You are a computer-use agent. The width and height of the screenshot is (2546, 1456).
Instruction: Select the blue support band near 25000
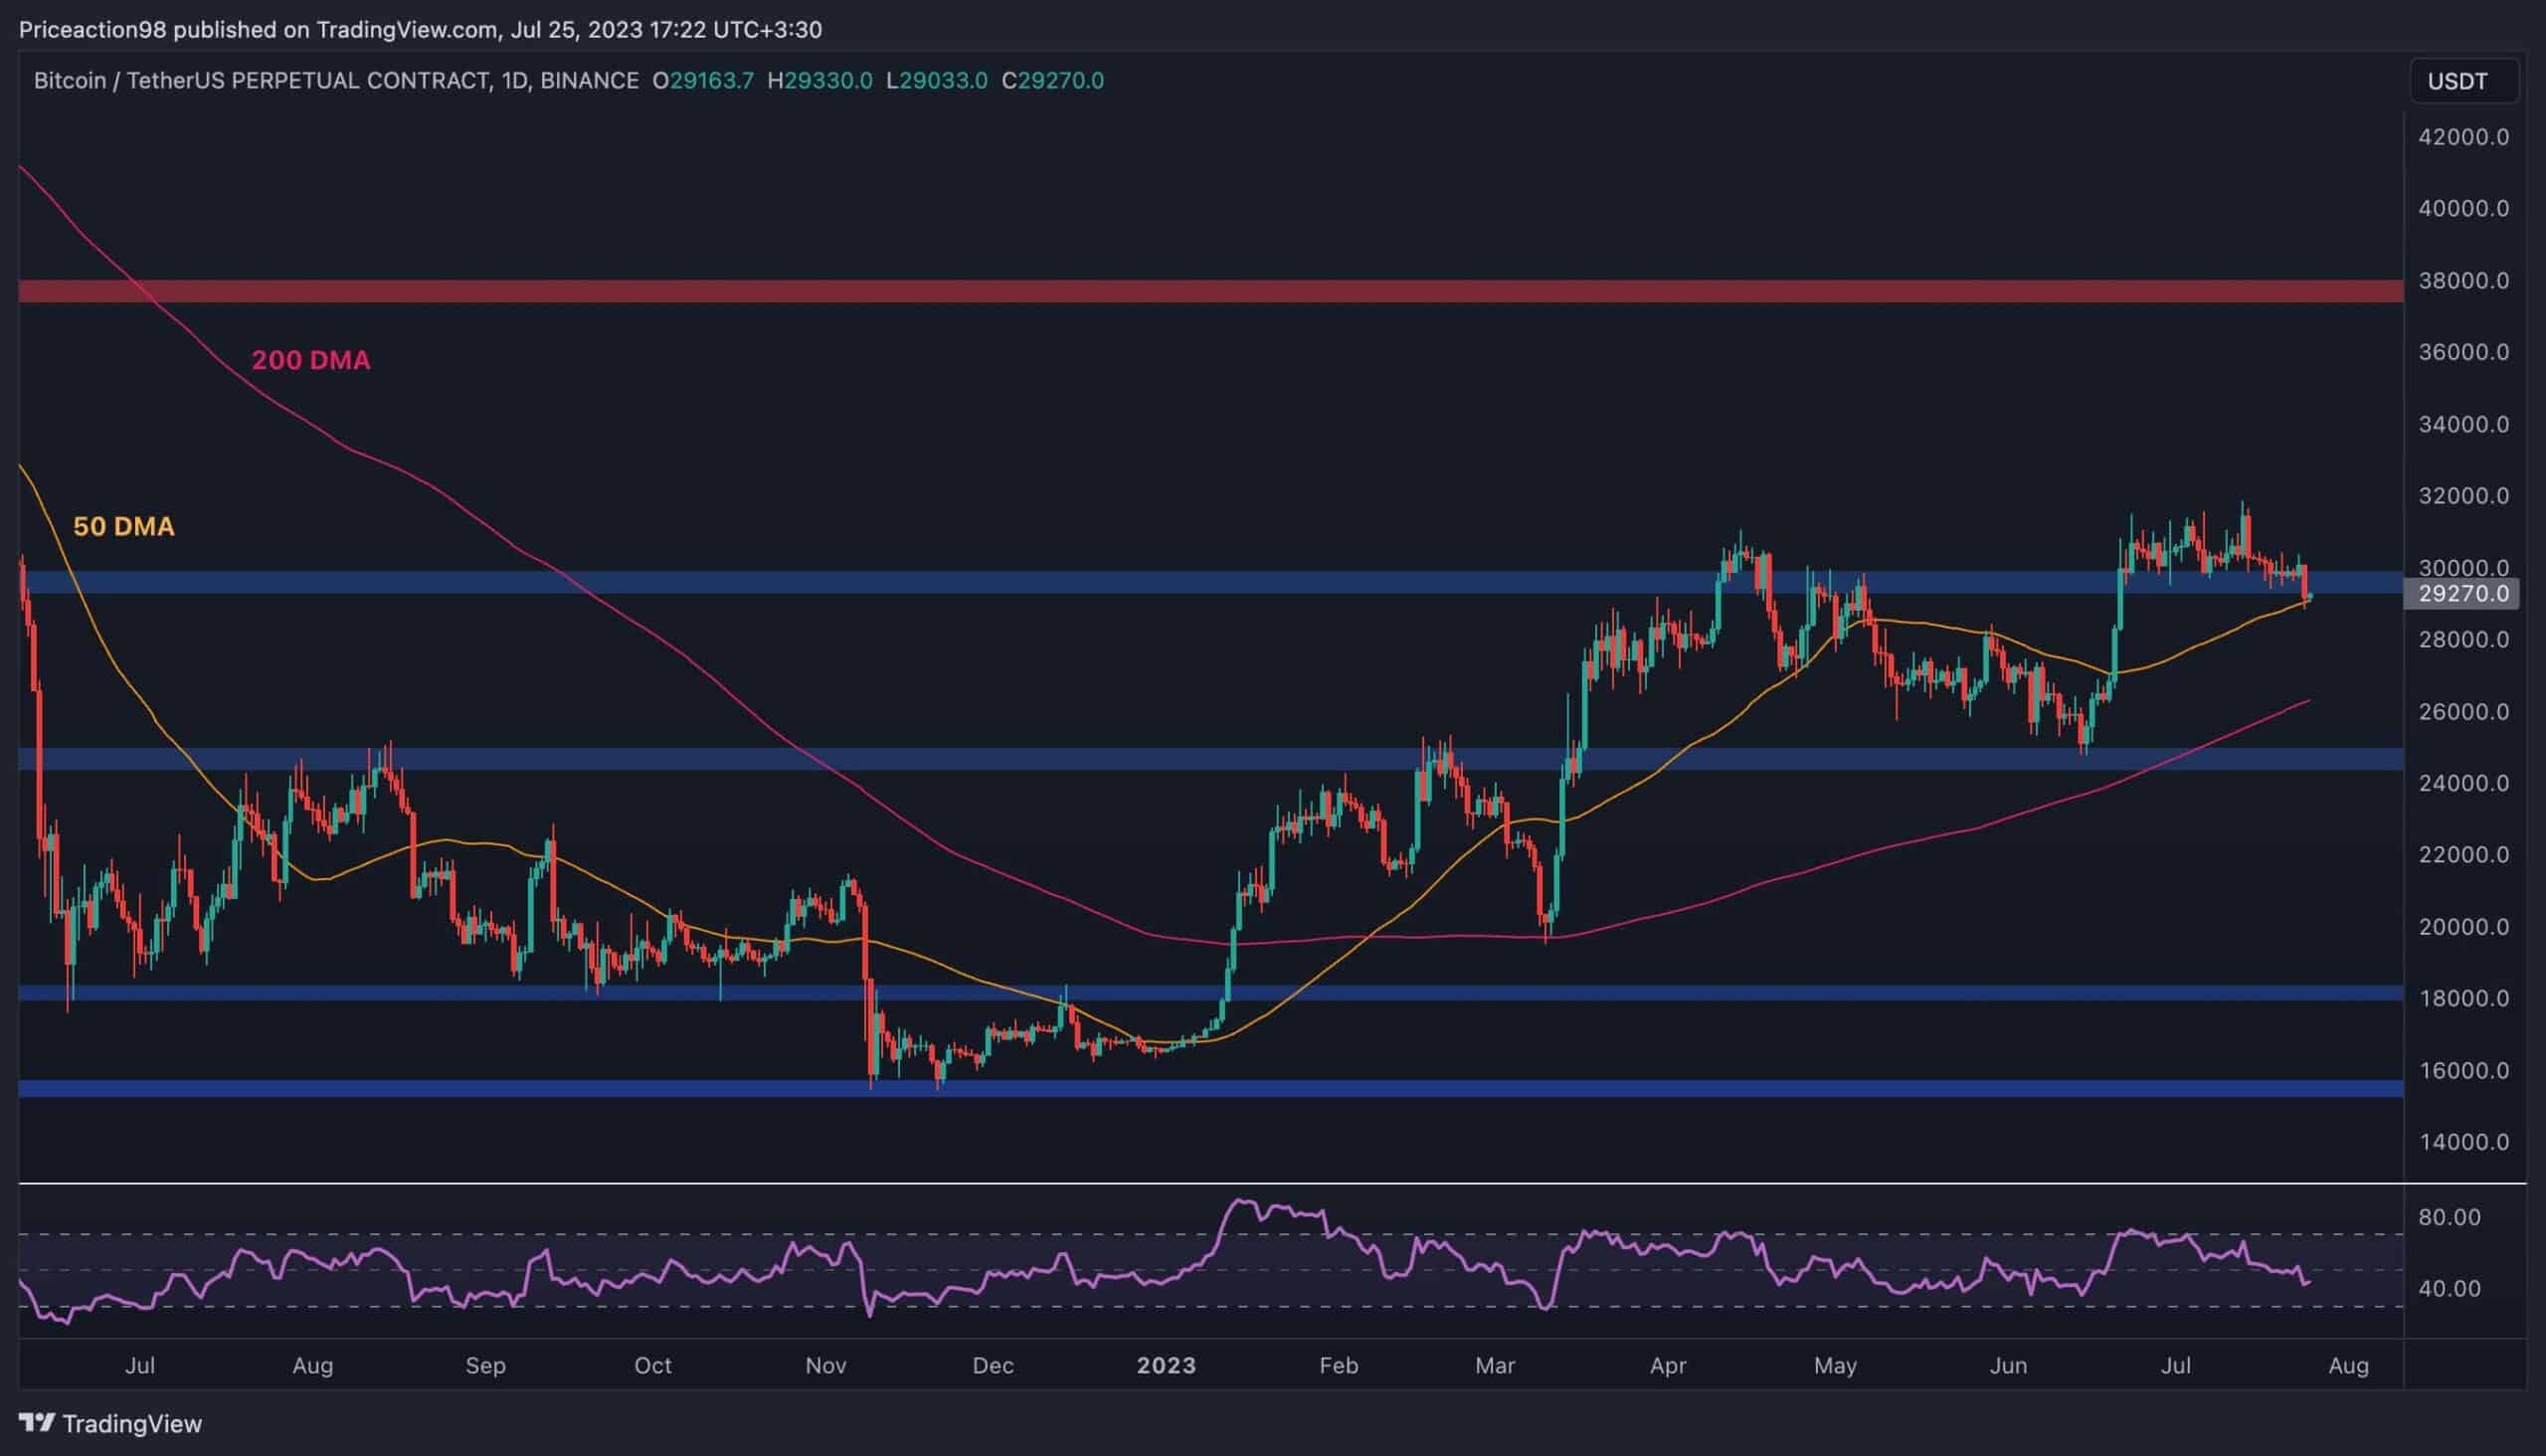tap(1210, 759)
